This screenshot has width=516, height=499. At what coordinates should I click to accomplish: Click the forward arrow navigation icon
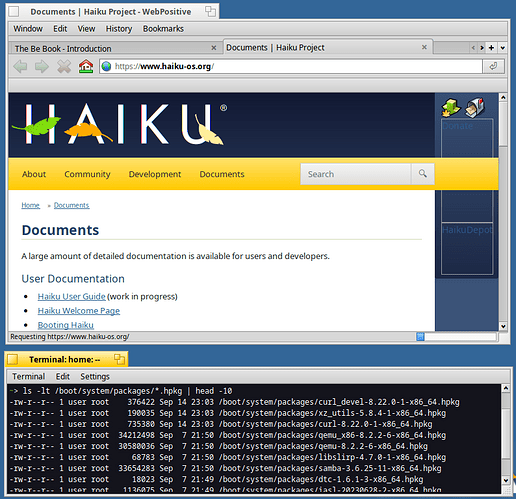pos(42,66)
